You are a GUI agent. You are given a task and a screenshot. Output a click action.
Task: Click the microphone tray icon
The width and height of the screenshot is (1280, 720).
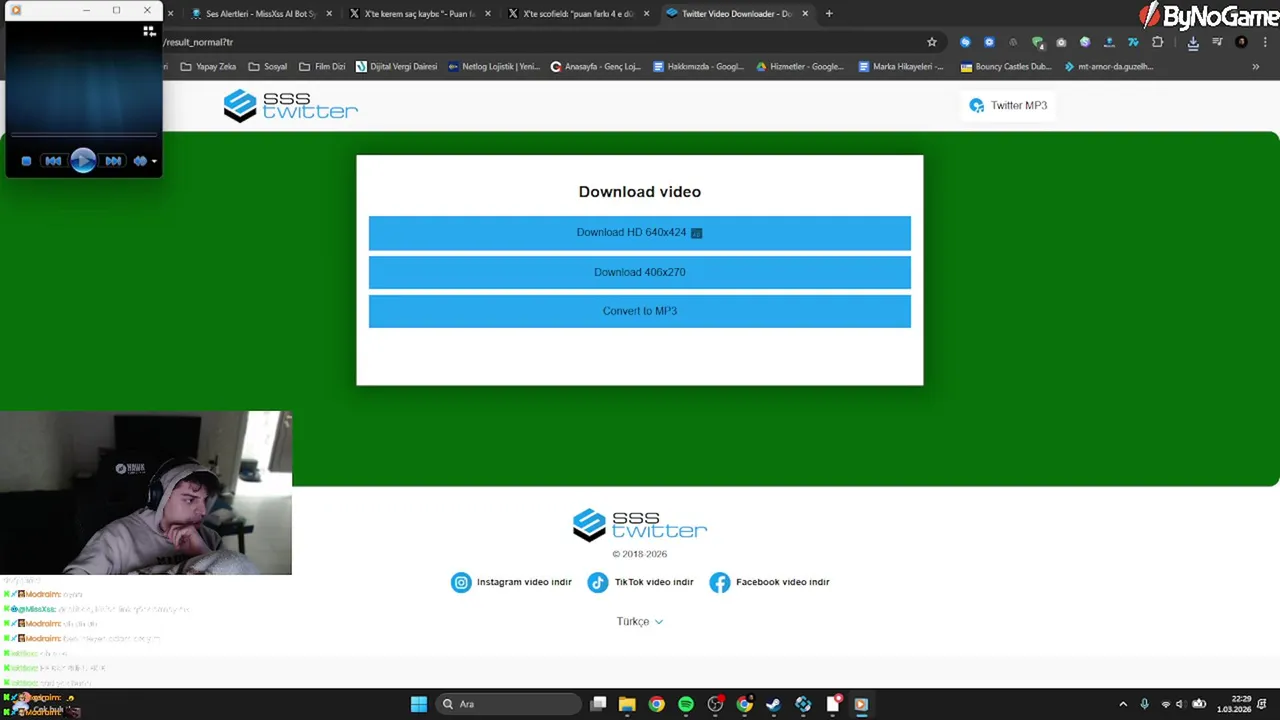(x=1145, y=704)
